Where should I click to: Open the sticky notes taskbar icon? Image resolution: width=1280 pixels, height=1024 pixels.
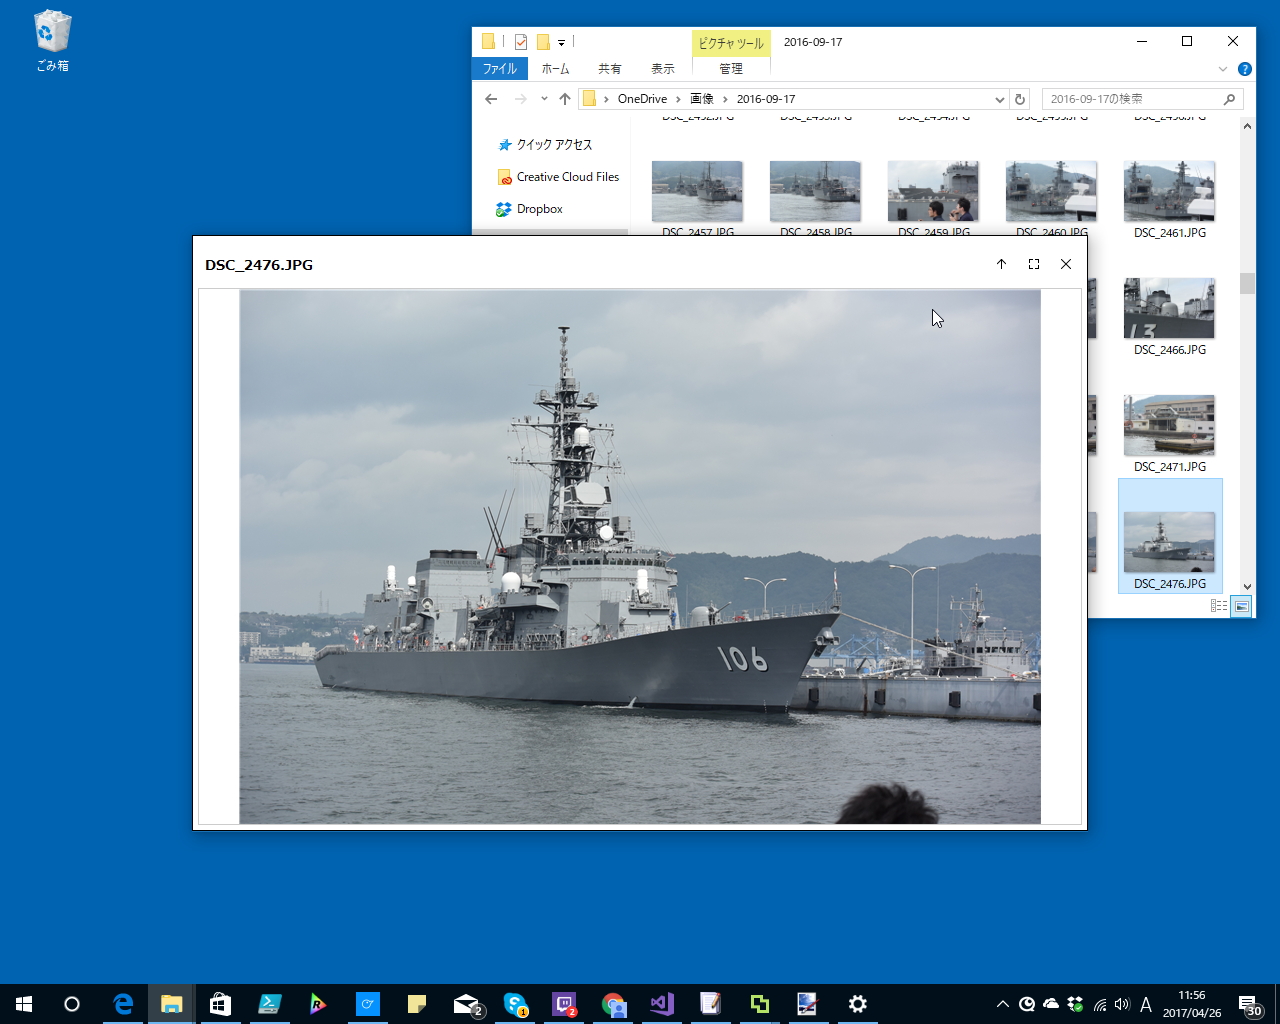tap(417, 1004)
